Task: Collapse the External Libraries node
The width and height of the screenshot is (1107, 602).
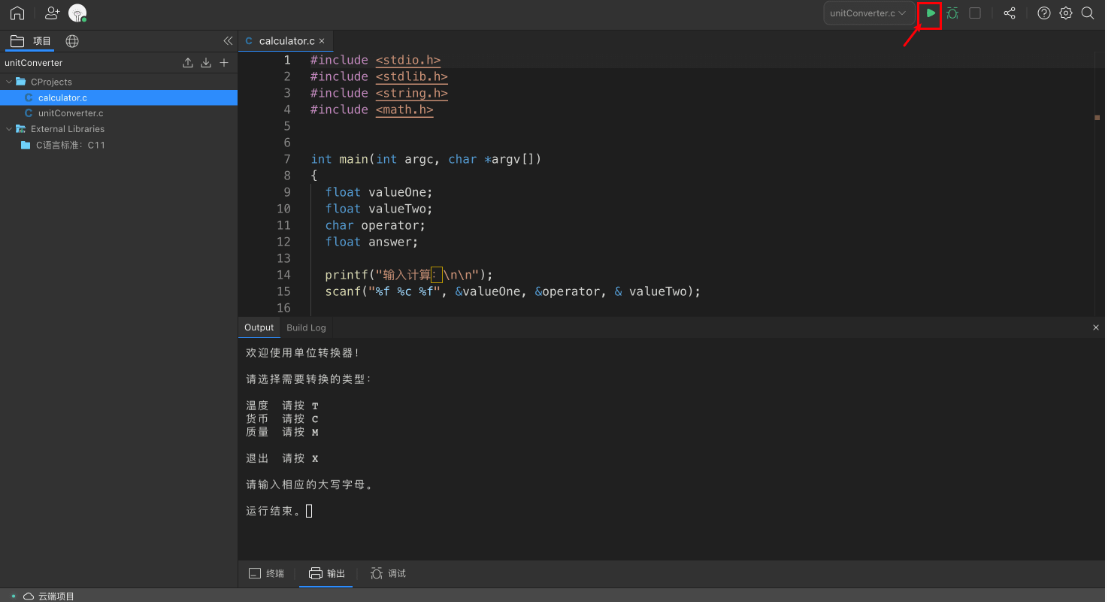Action: (x=9, y=129)
